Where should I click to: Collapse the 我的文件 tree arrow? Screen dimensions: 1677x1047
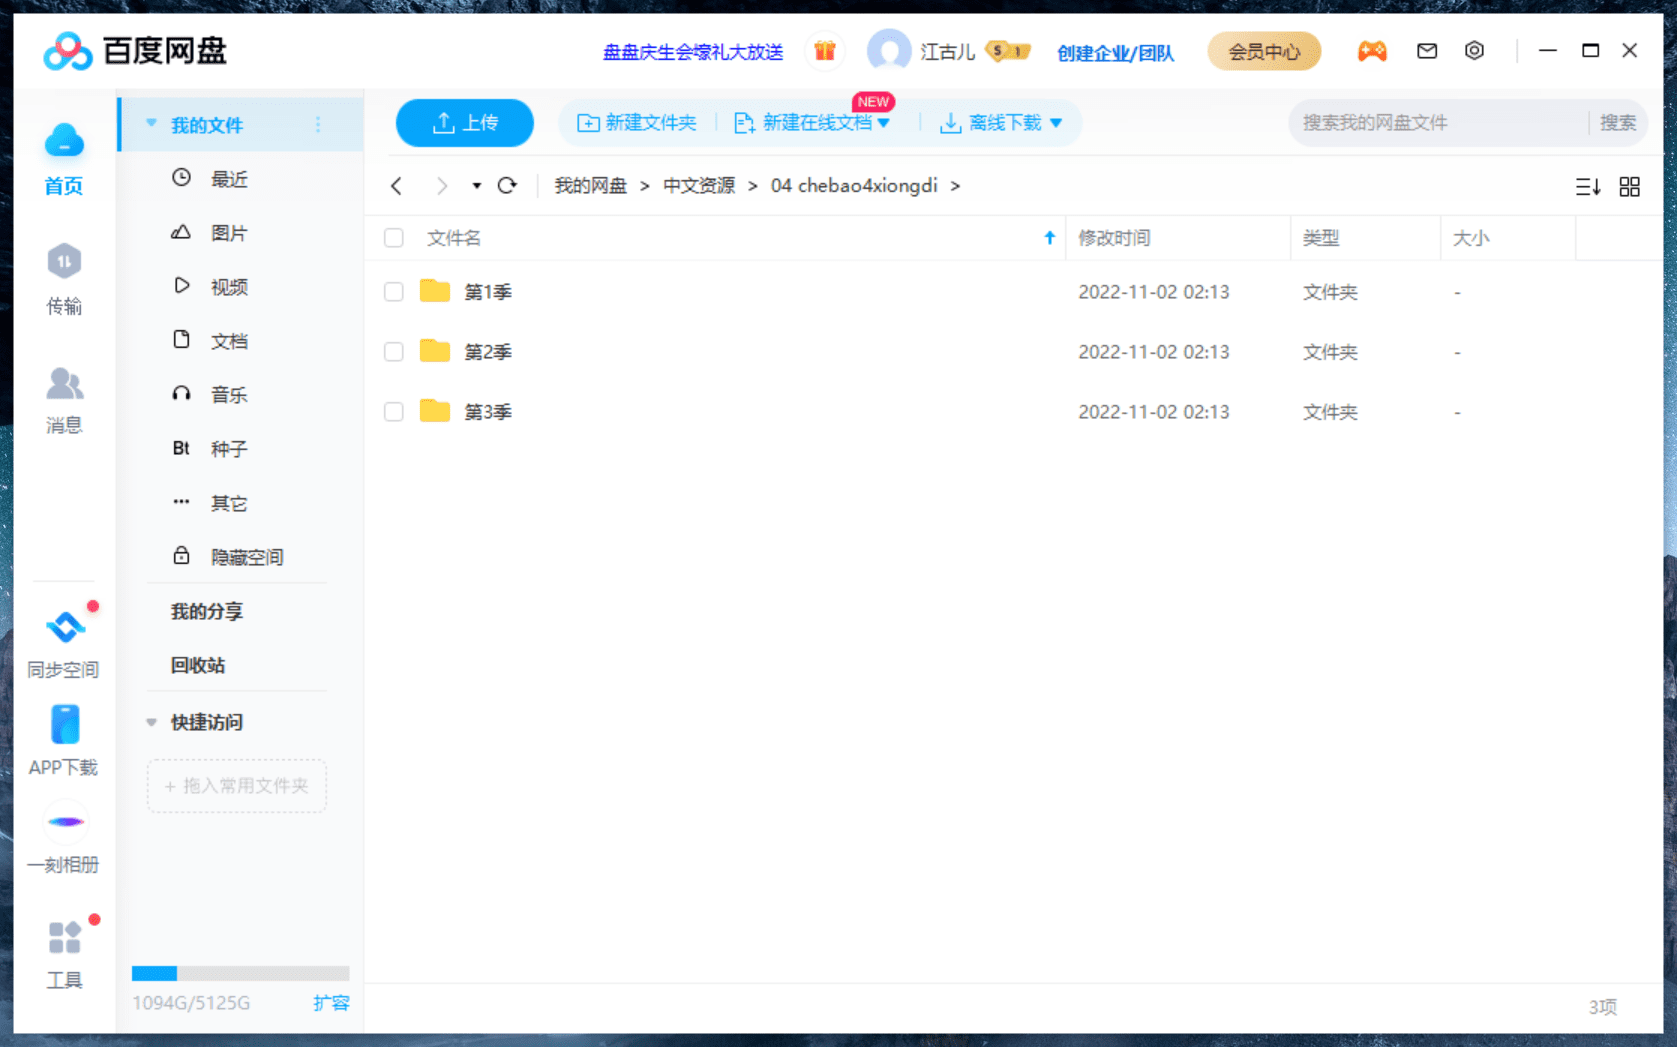(151, 124)
